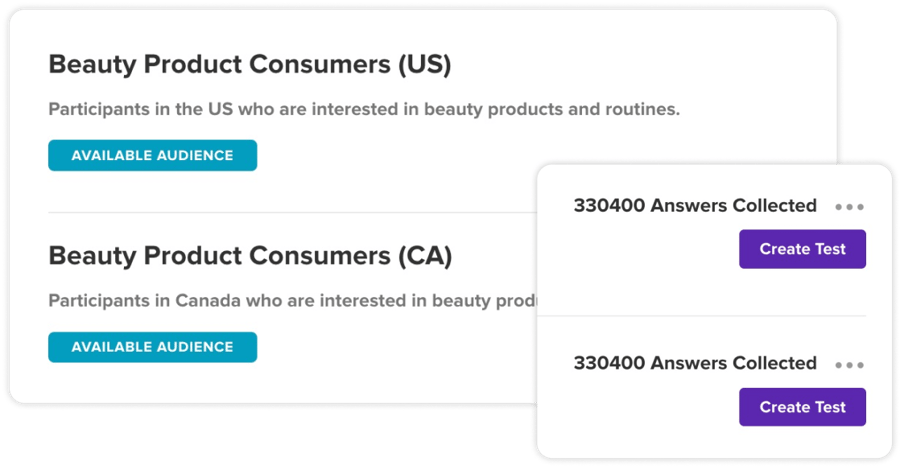Click Available Audience badge under CA consumers
Viewport: 900px width, 466px height.
click(x=152, y=347)
